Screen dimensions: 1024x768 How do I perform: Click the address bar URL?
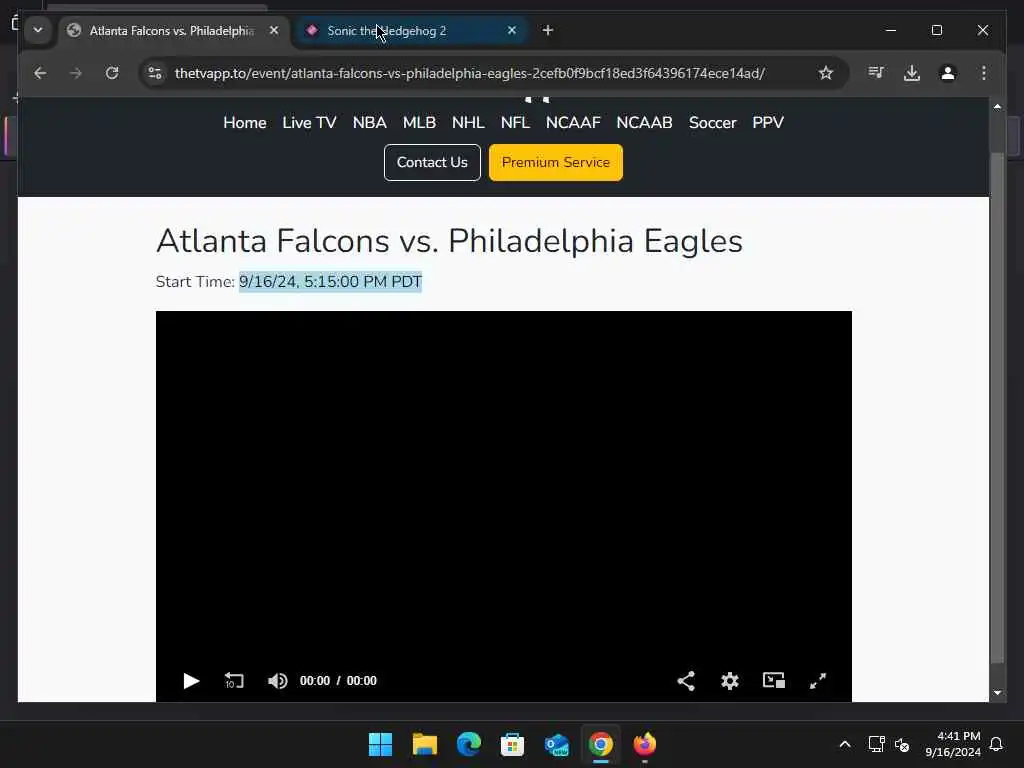[x=470, y=73]
